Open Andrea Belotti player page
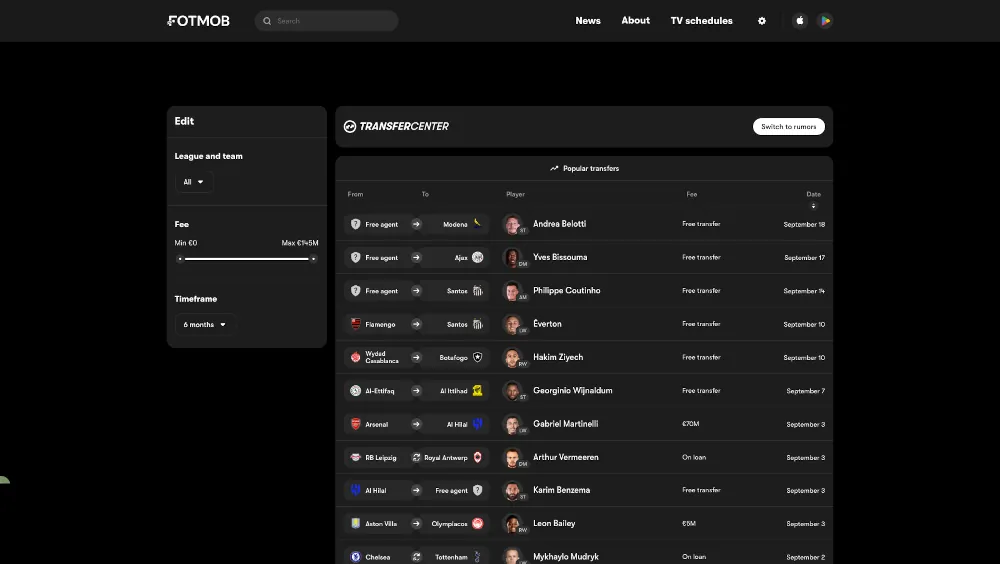The image size is (1000, 564). (x=559, y=224)
